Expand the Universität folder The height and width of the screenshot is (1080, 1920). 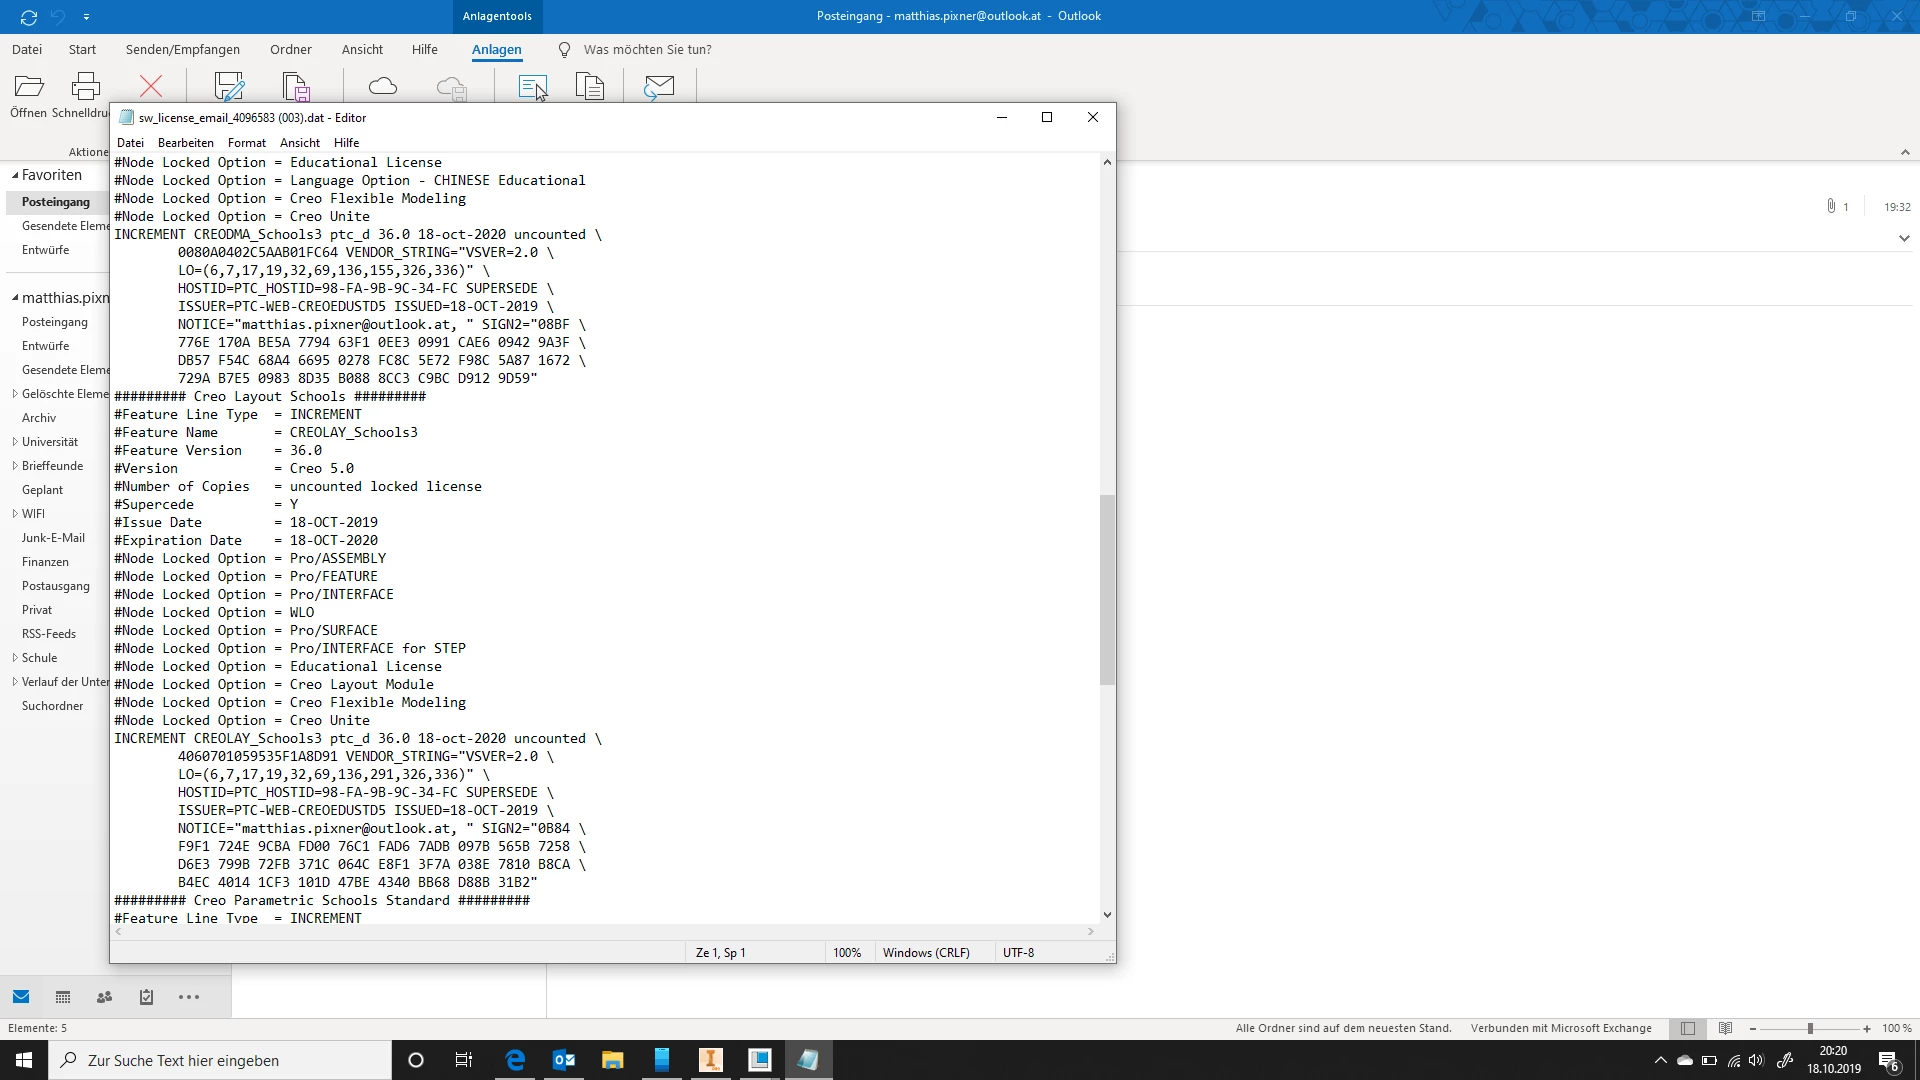(x=15, y=442)
